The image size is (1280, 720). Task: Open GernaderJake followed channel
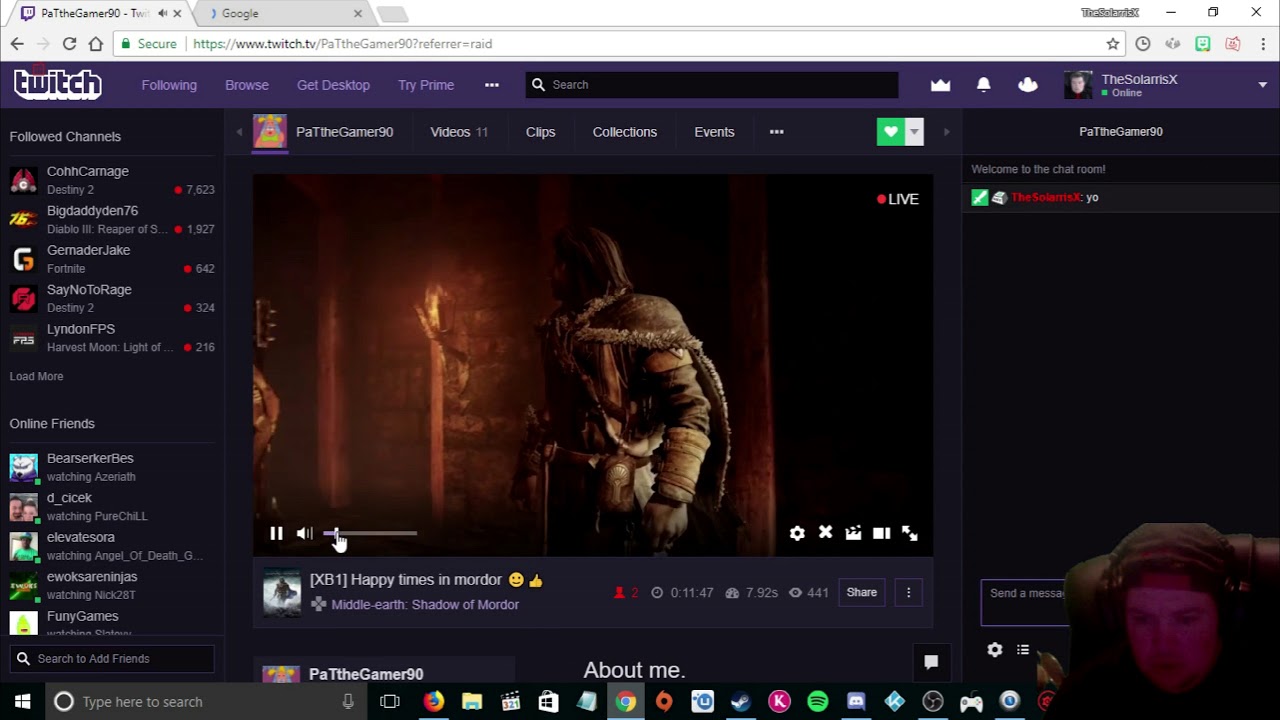pyautogui.click(x=112, y=259)
